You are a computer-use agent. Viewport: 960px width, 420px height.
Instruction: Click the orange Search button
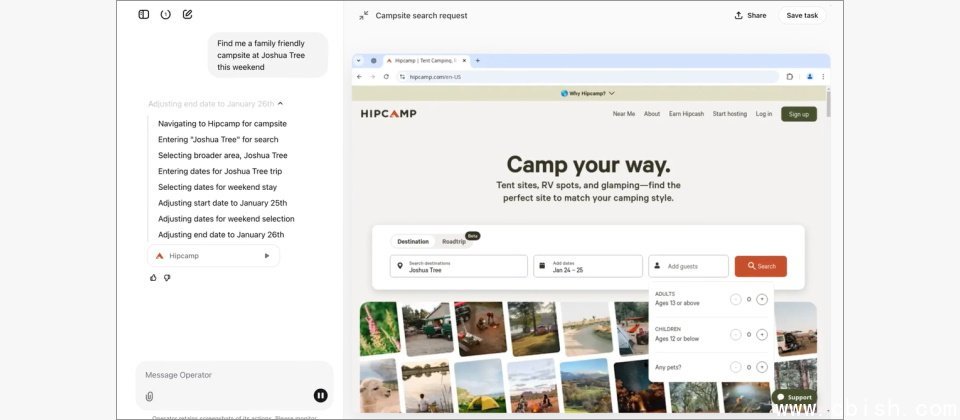(760, 266)
